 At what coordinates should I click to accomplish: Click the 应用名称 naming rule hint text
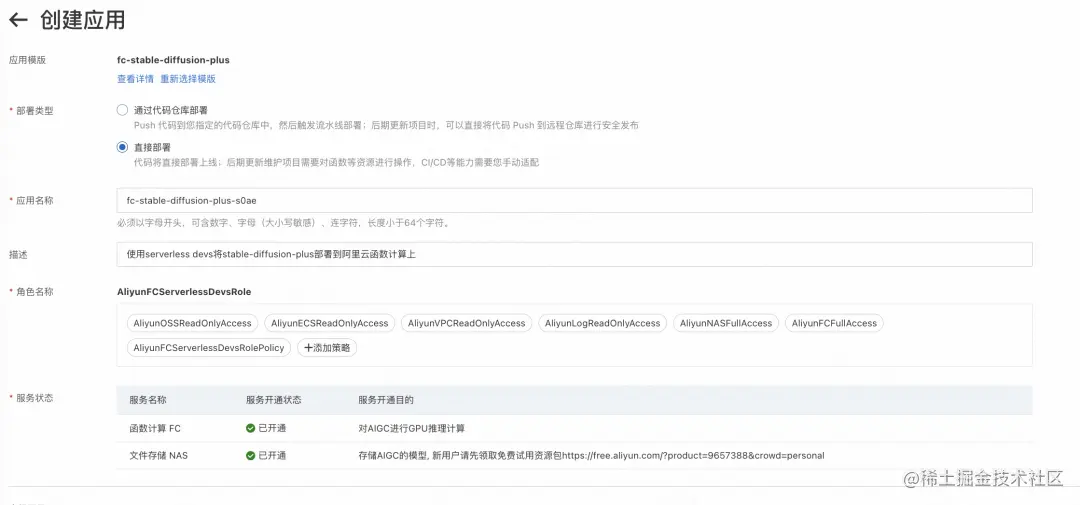283,223
